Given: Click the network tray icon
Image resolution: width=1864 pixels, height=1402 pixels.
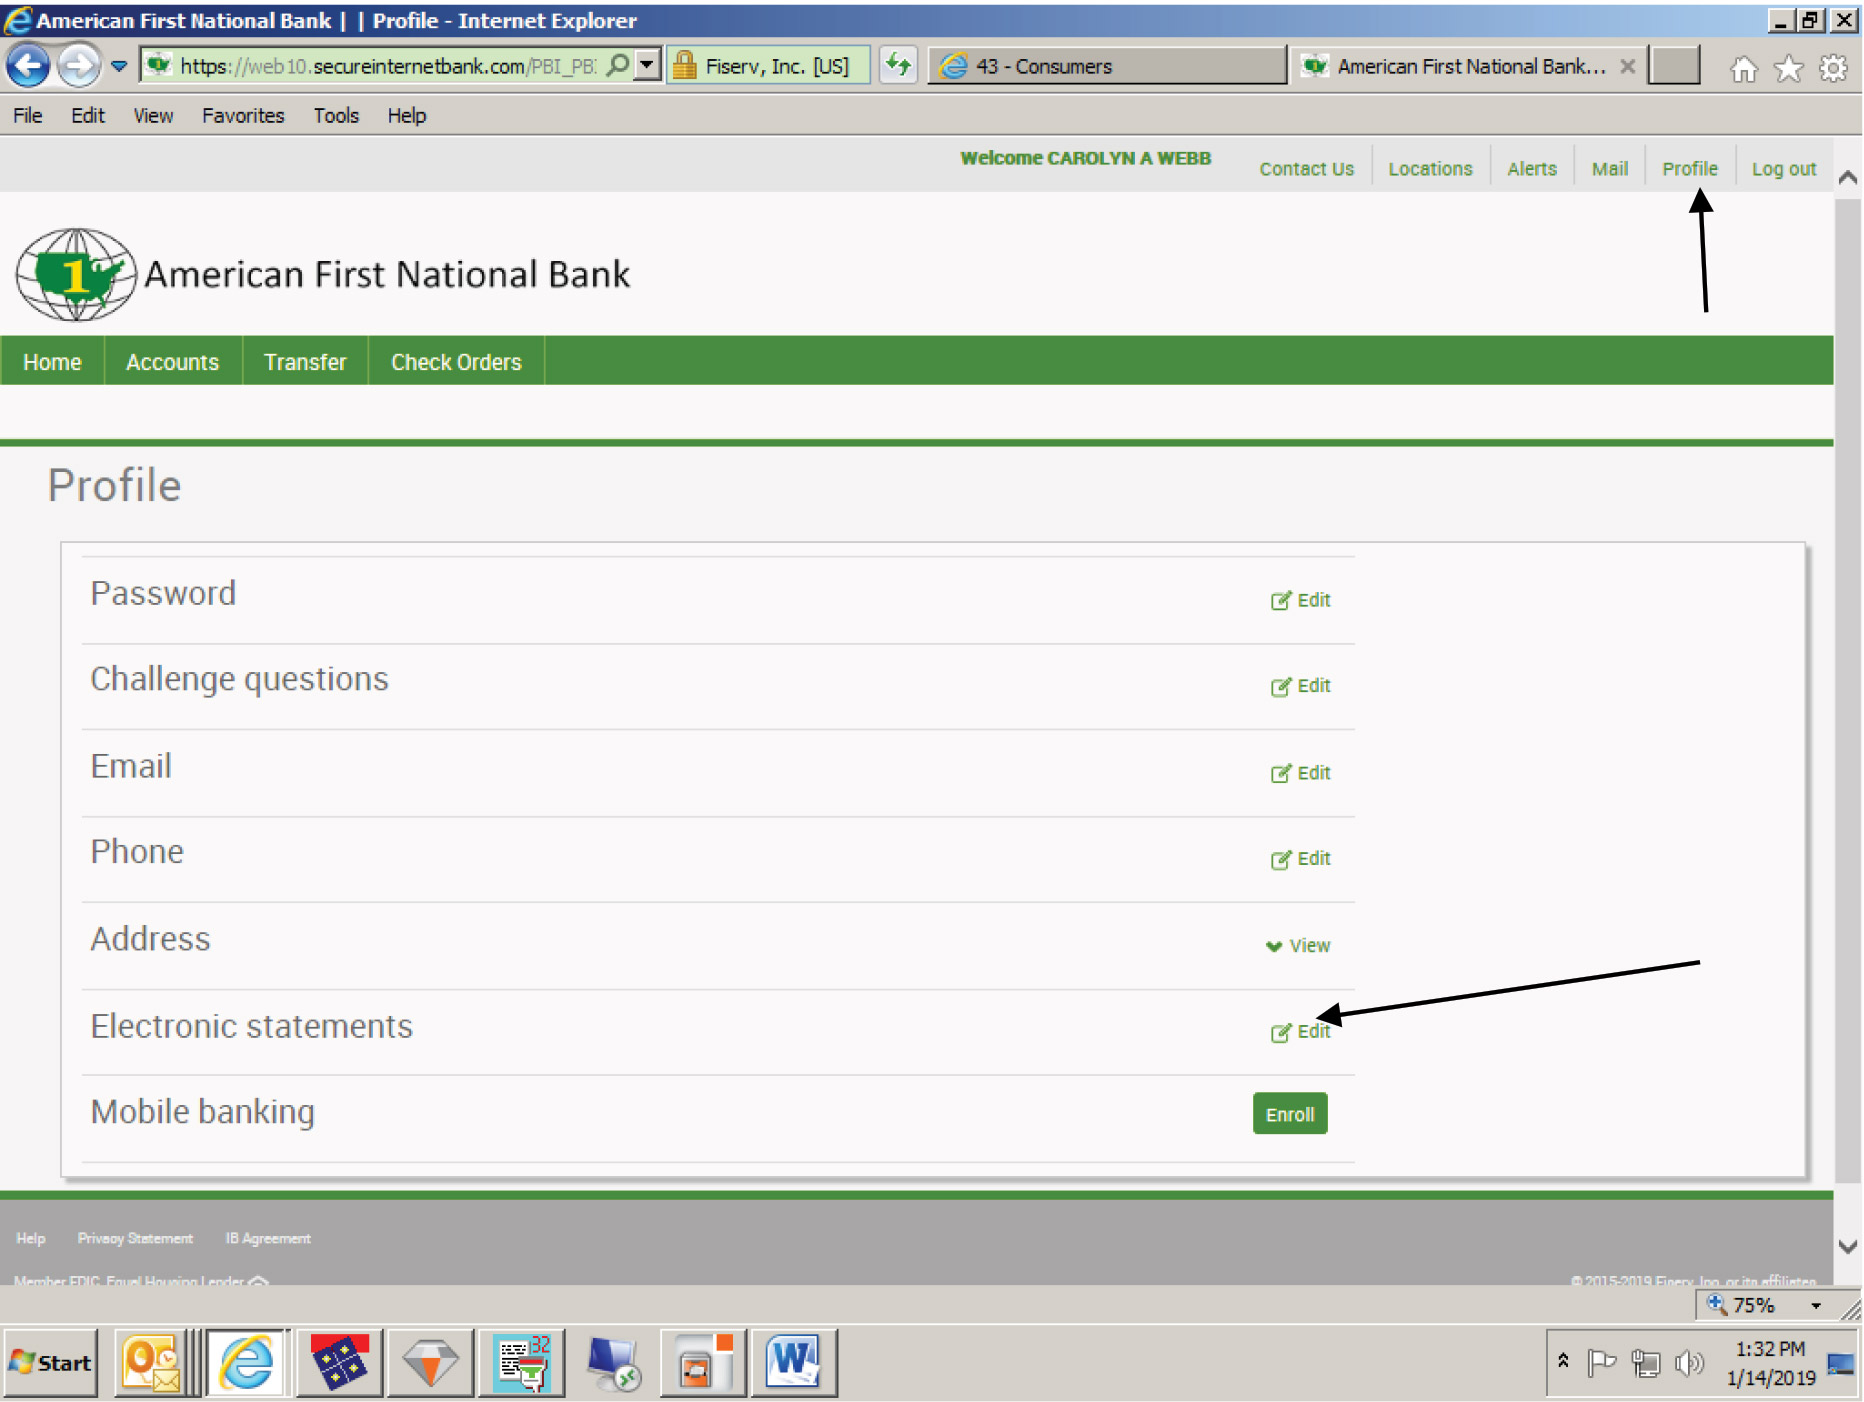Looking at the screenshot, I should click(x=1646, y=1362).
